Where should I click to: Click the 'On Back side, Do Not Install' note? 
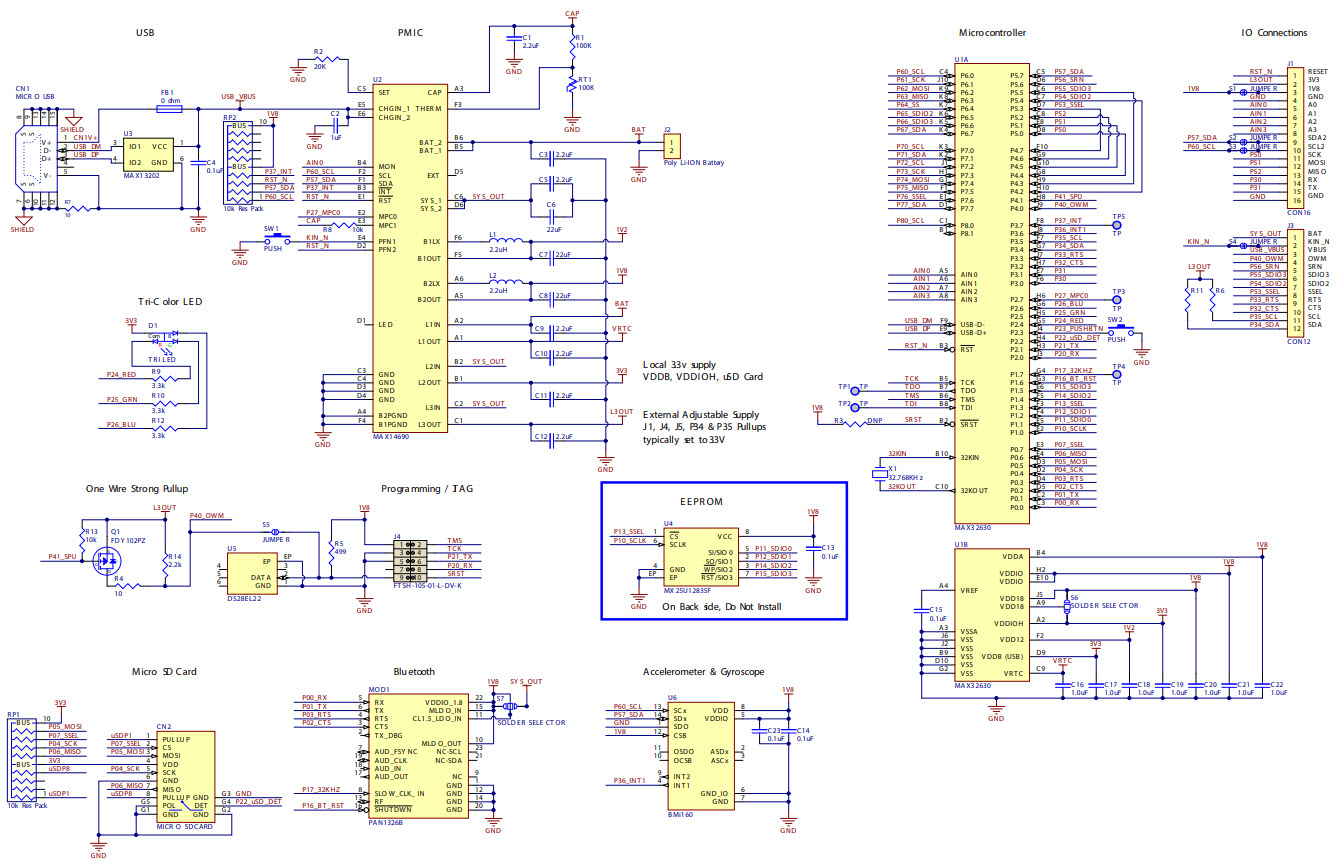721,607
